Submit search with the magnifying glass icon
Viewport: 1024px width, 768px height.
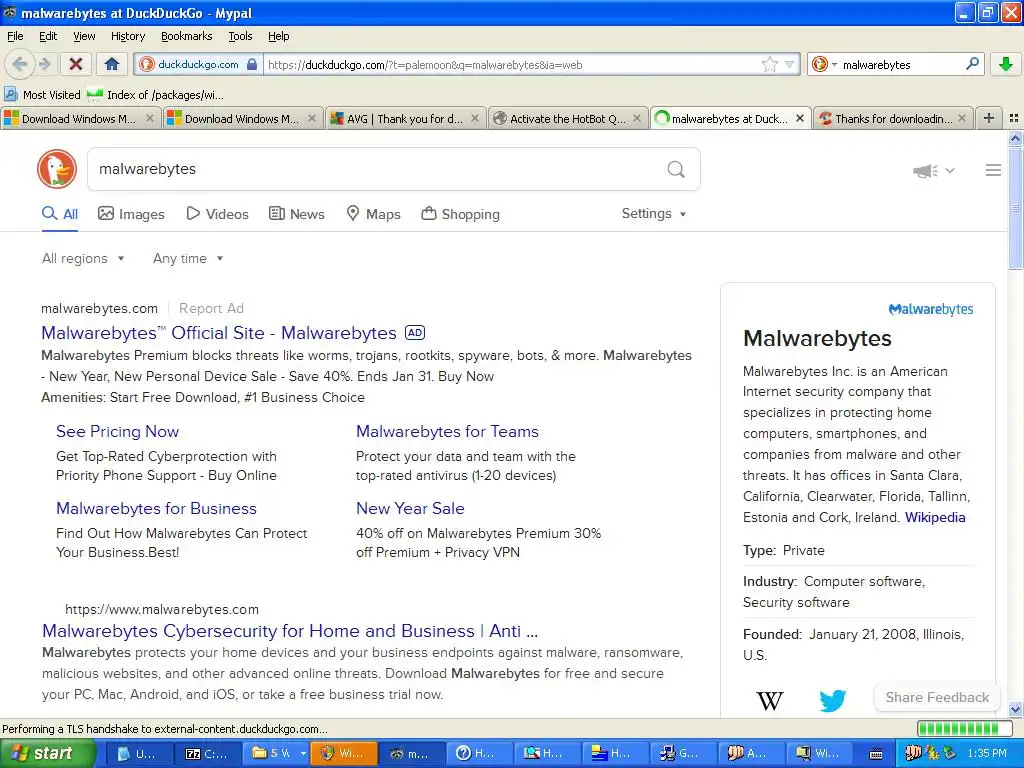[676, 169]
